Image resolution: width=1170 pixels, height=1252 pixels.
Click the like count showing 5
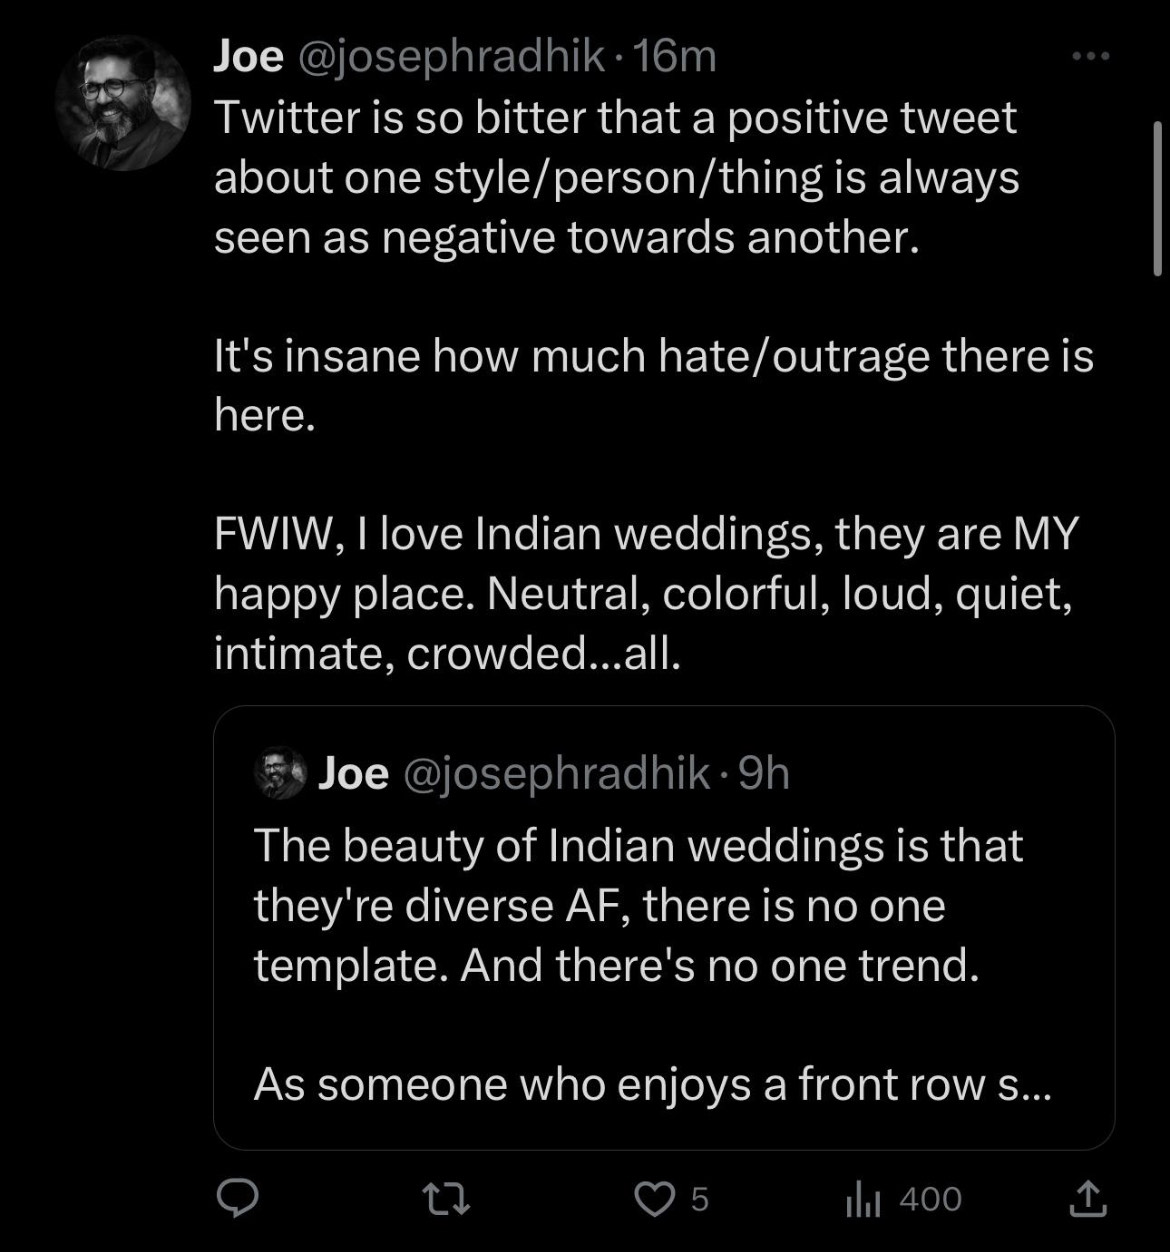tap(700, 1198)
